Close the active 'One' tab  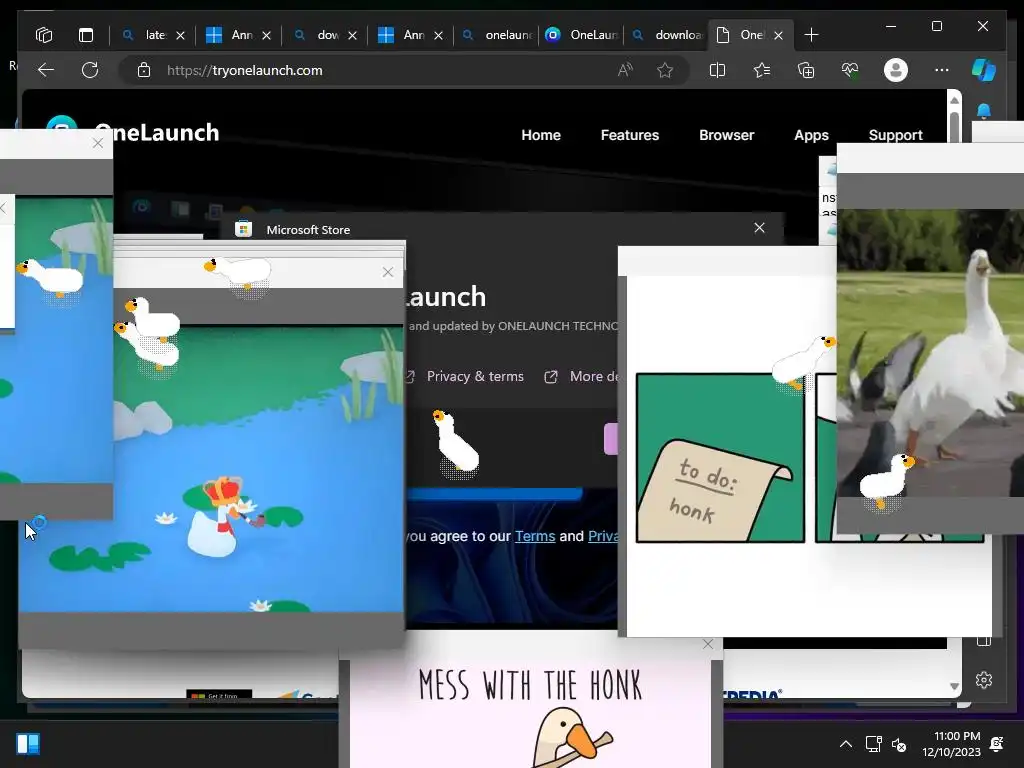pyautogui.click(x=778, y=35)
